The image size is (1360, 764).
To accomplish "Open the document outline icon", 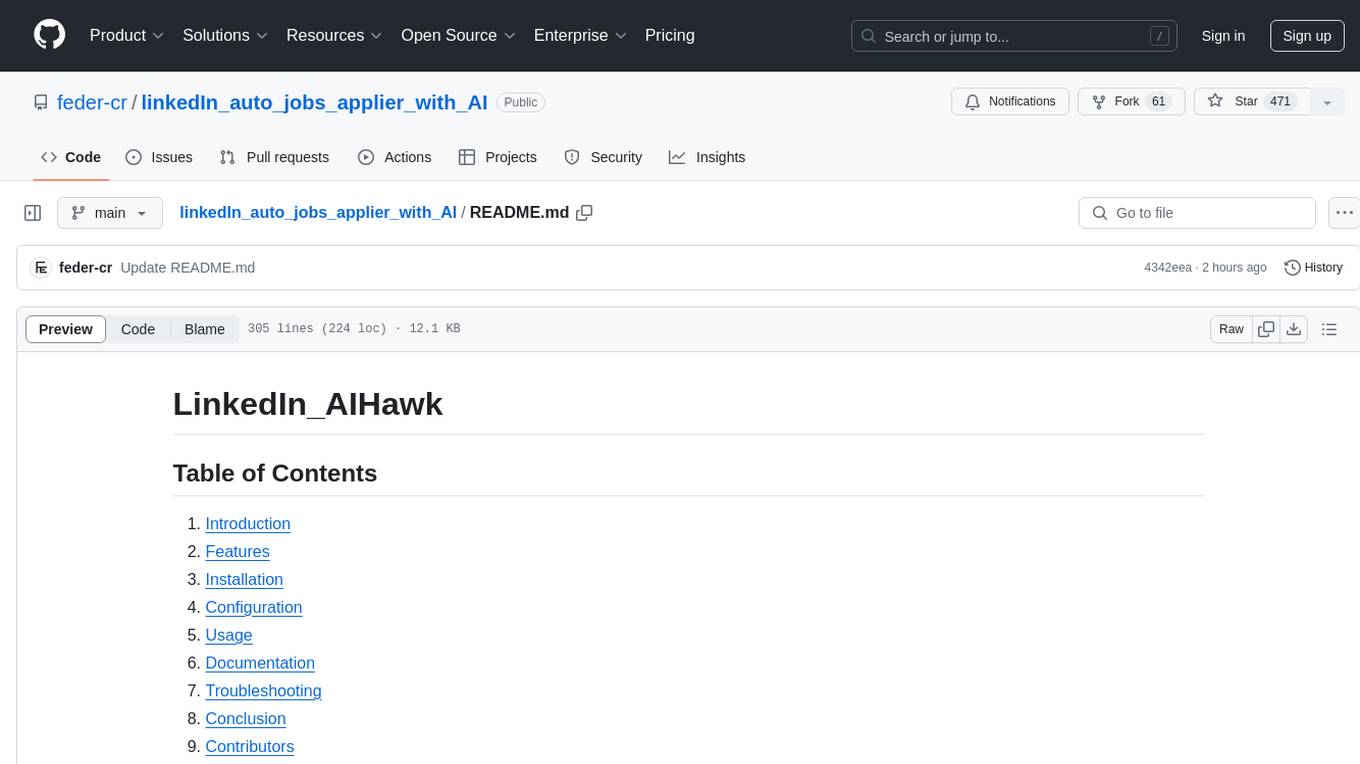I will point(1329,329).
